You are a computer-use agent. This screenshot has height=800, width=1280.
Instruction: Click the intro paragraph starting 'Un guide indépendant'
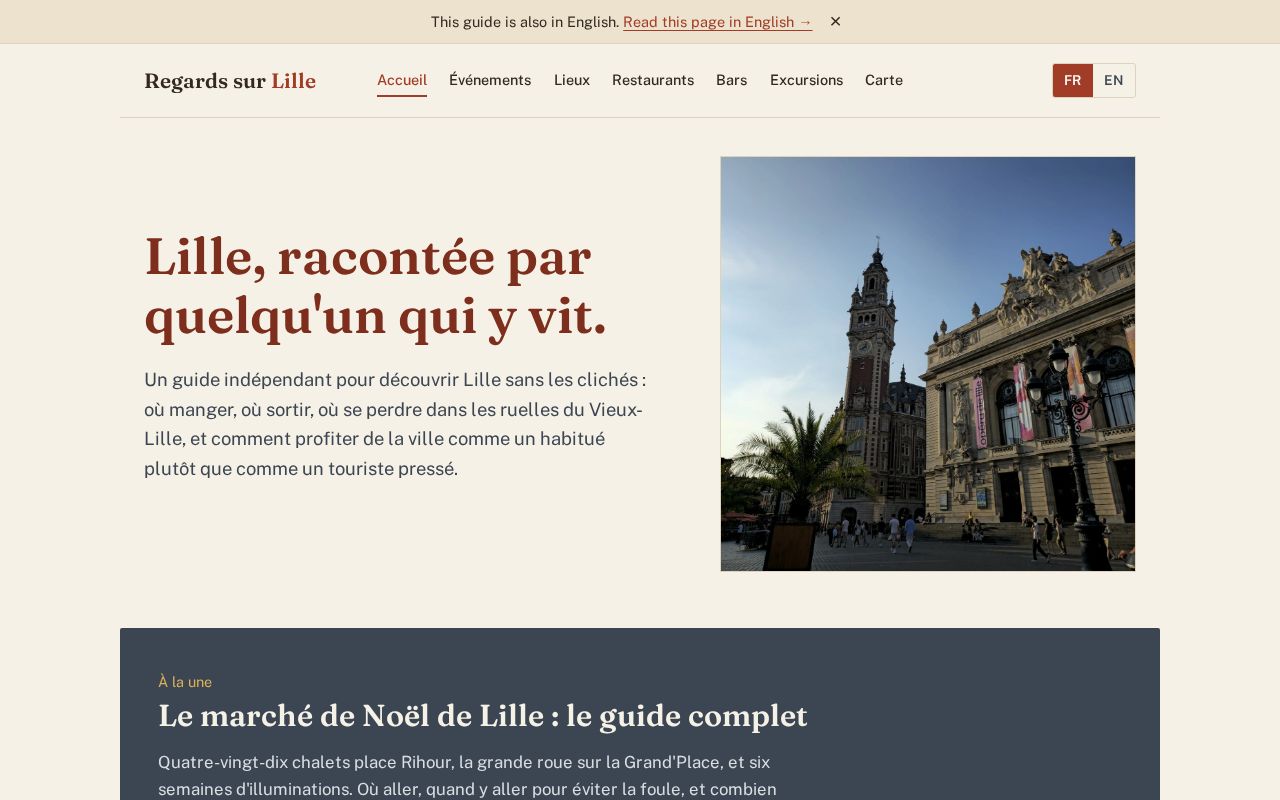396,424
